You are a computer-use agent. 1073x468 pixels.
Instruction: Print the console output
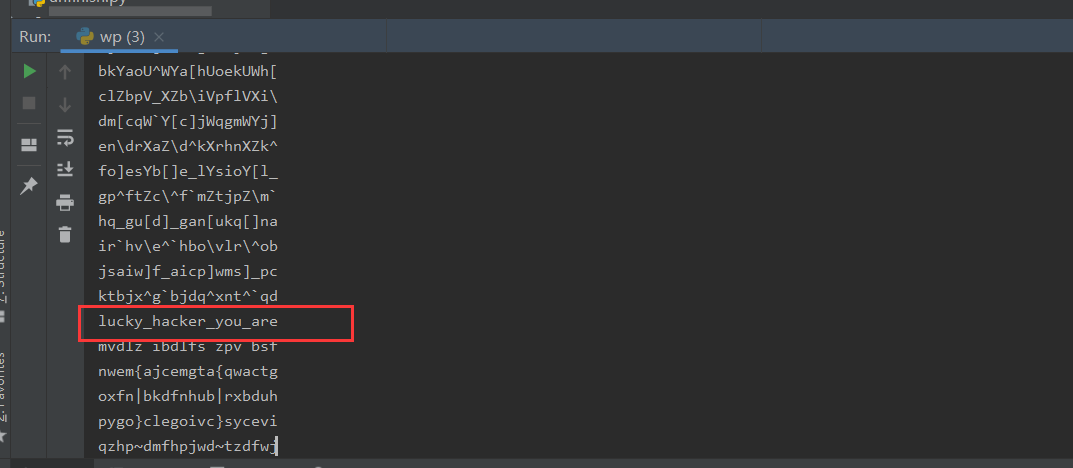tap(65, 202)
